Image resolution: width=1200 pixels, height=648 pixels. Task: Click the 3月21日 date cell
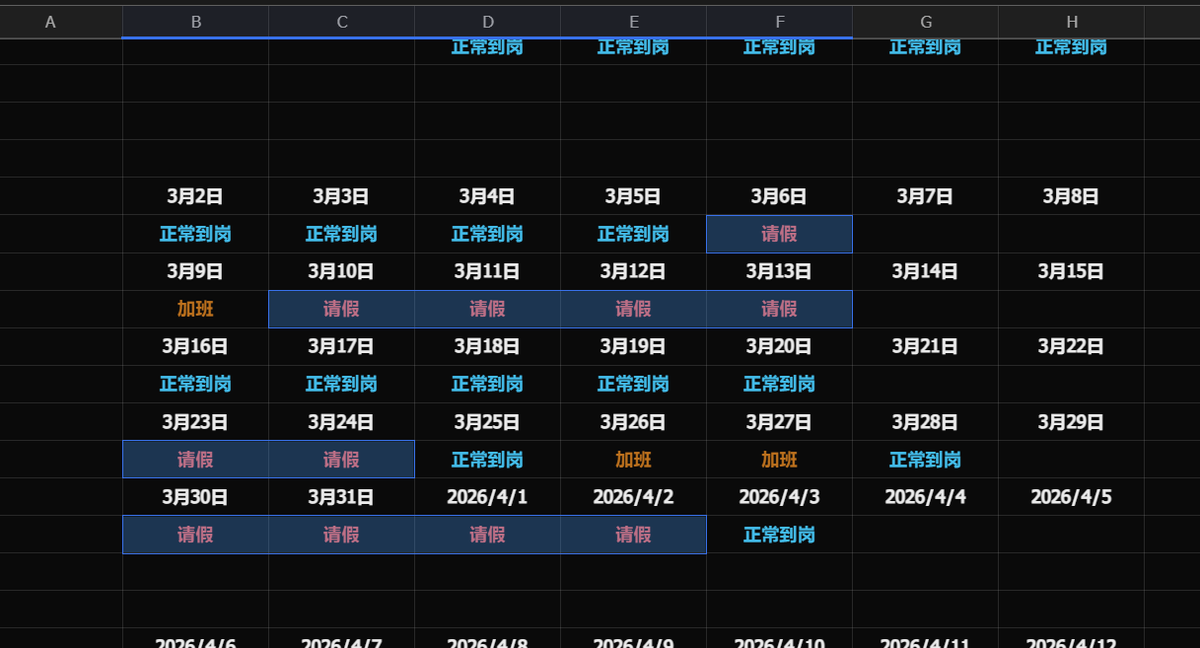tap(926, 347)
